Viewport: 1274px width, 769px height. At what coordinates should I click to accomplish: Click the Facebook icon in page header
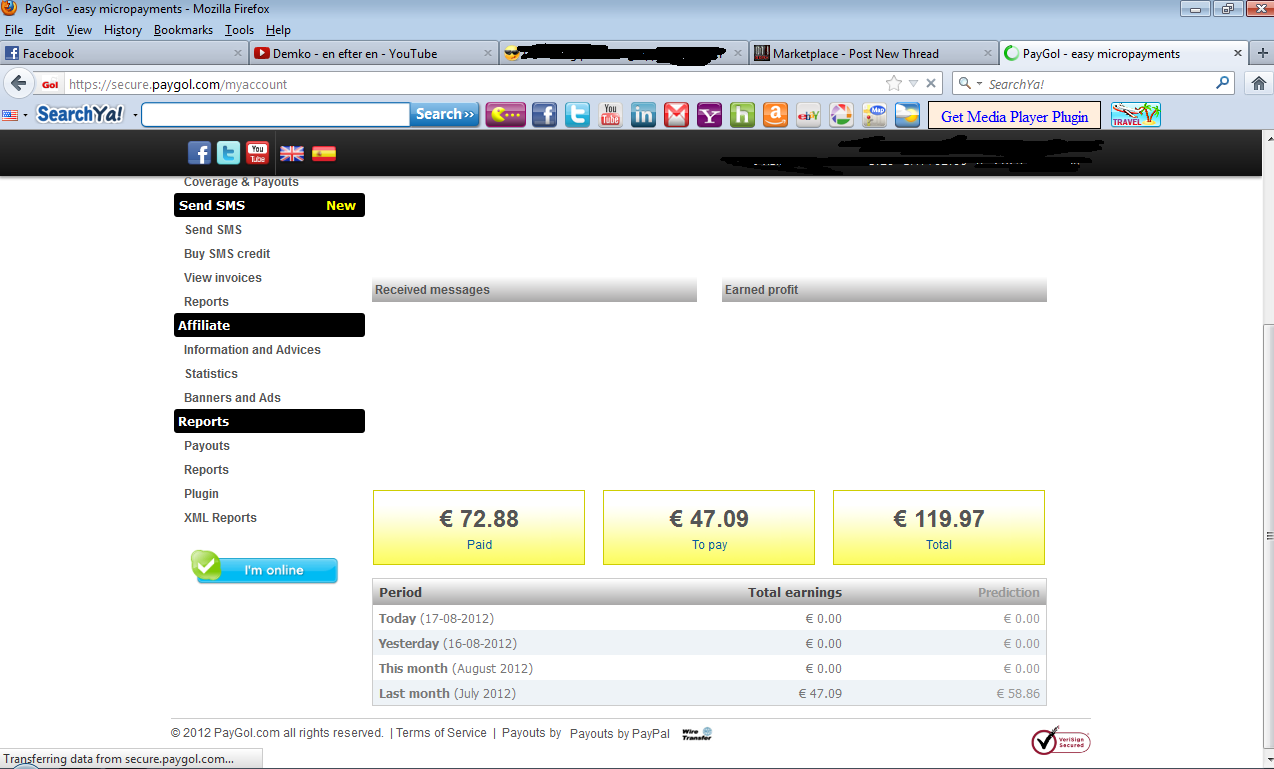pyautogui.click(x=200, y=153)
